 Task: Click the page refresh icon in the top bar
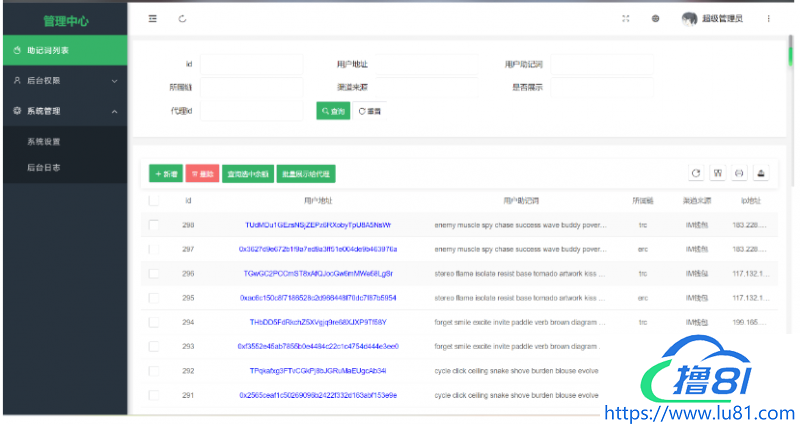click(182, 18)
